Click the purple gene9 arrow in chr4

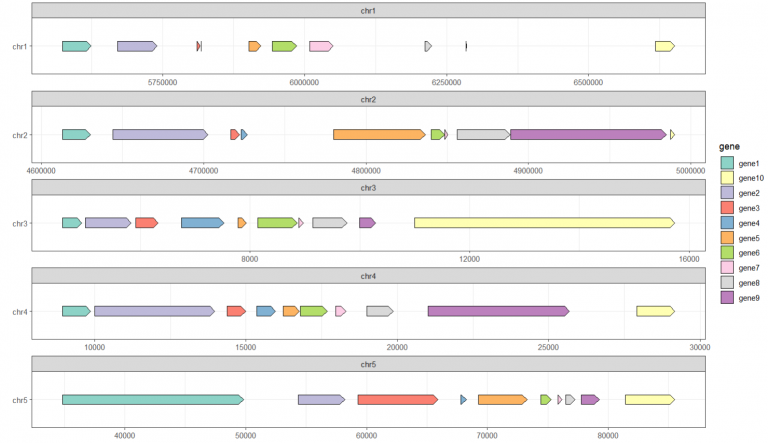point(498,312)
